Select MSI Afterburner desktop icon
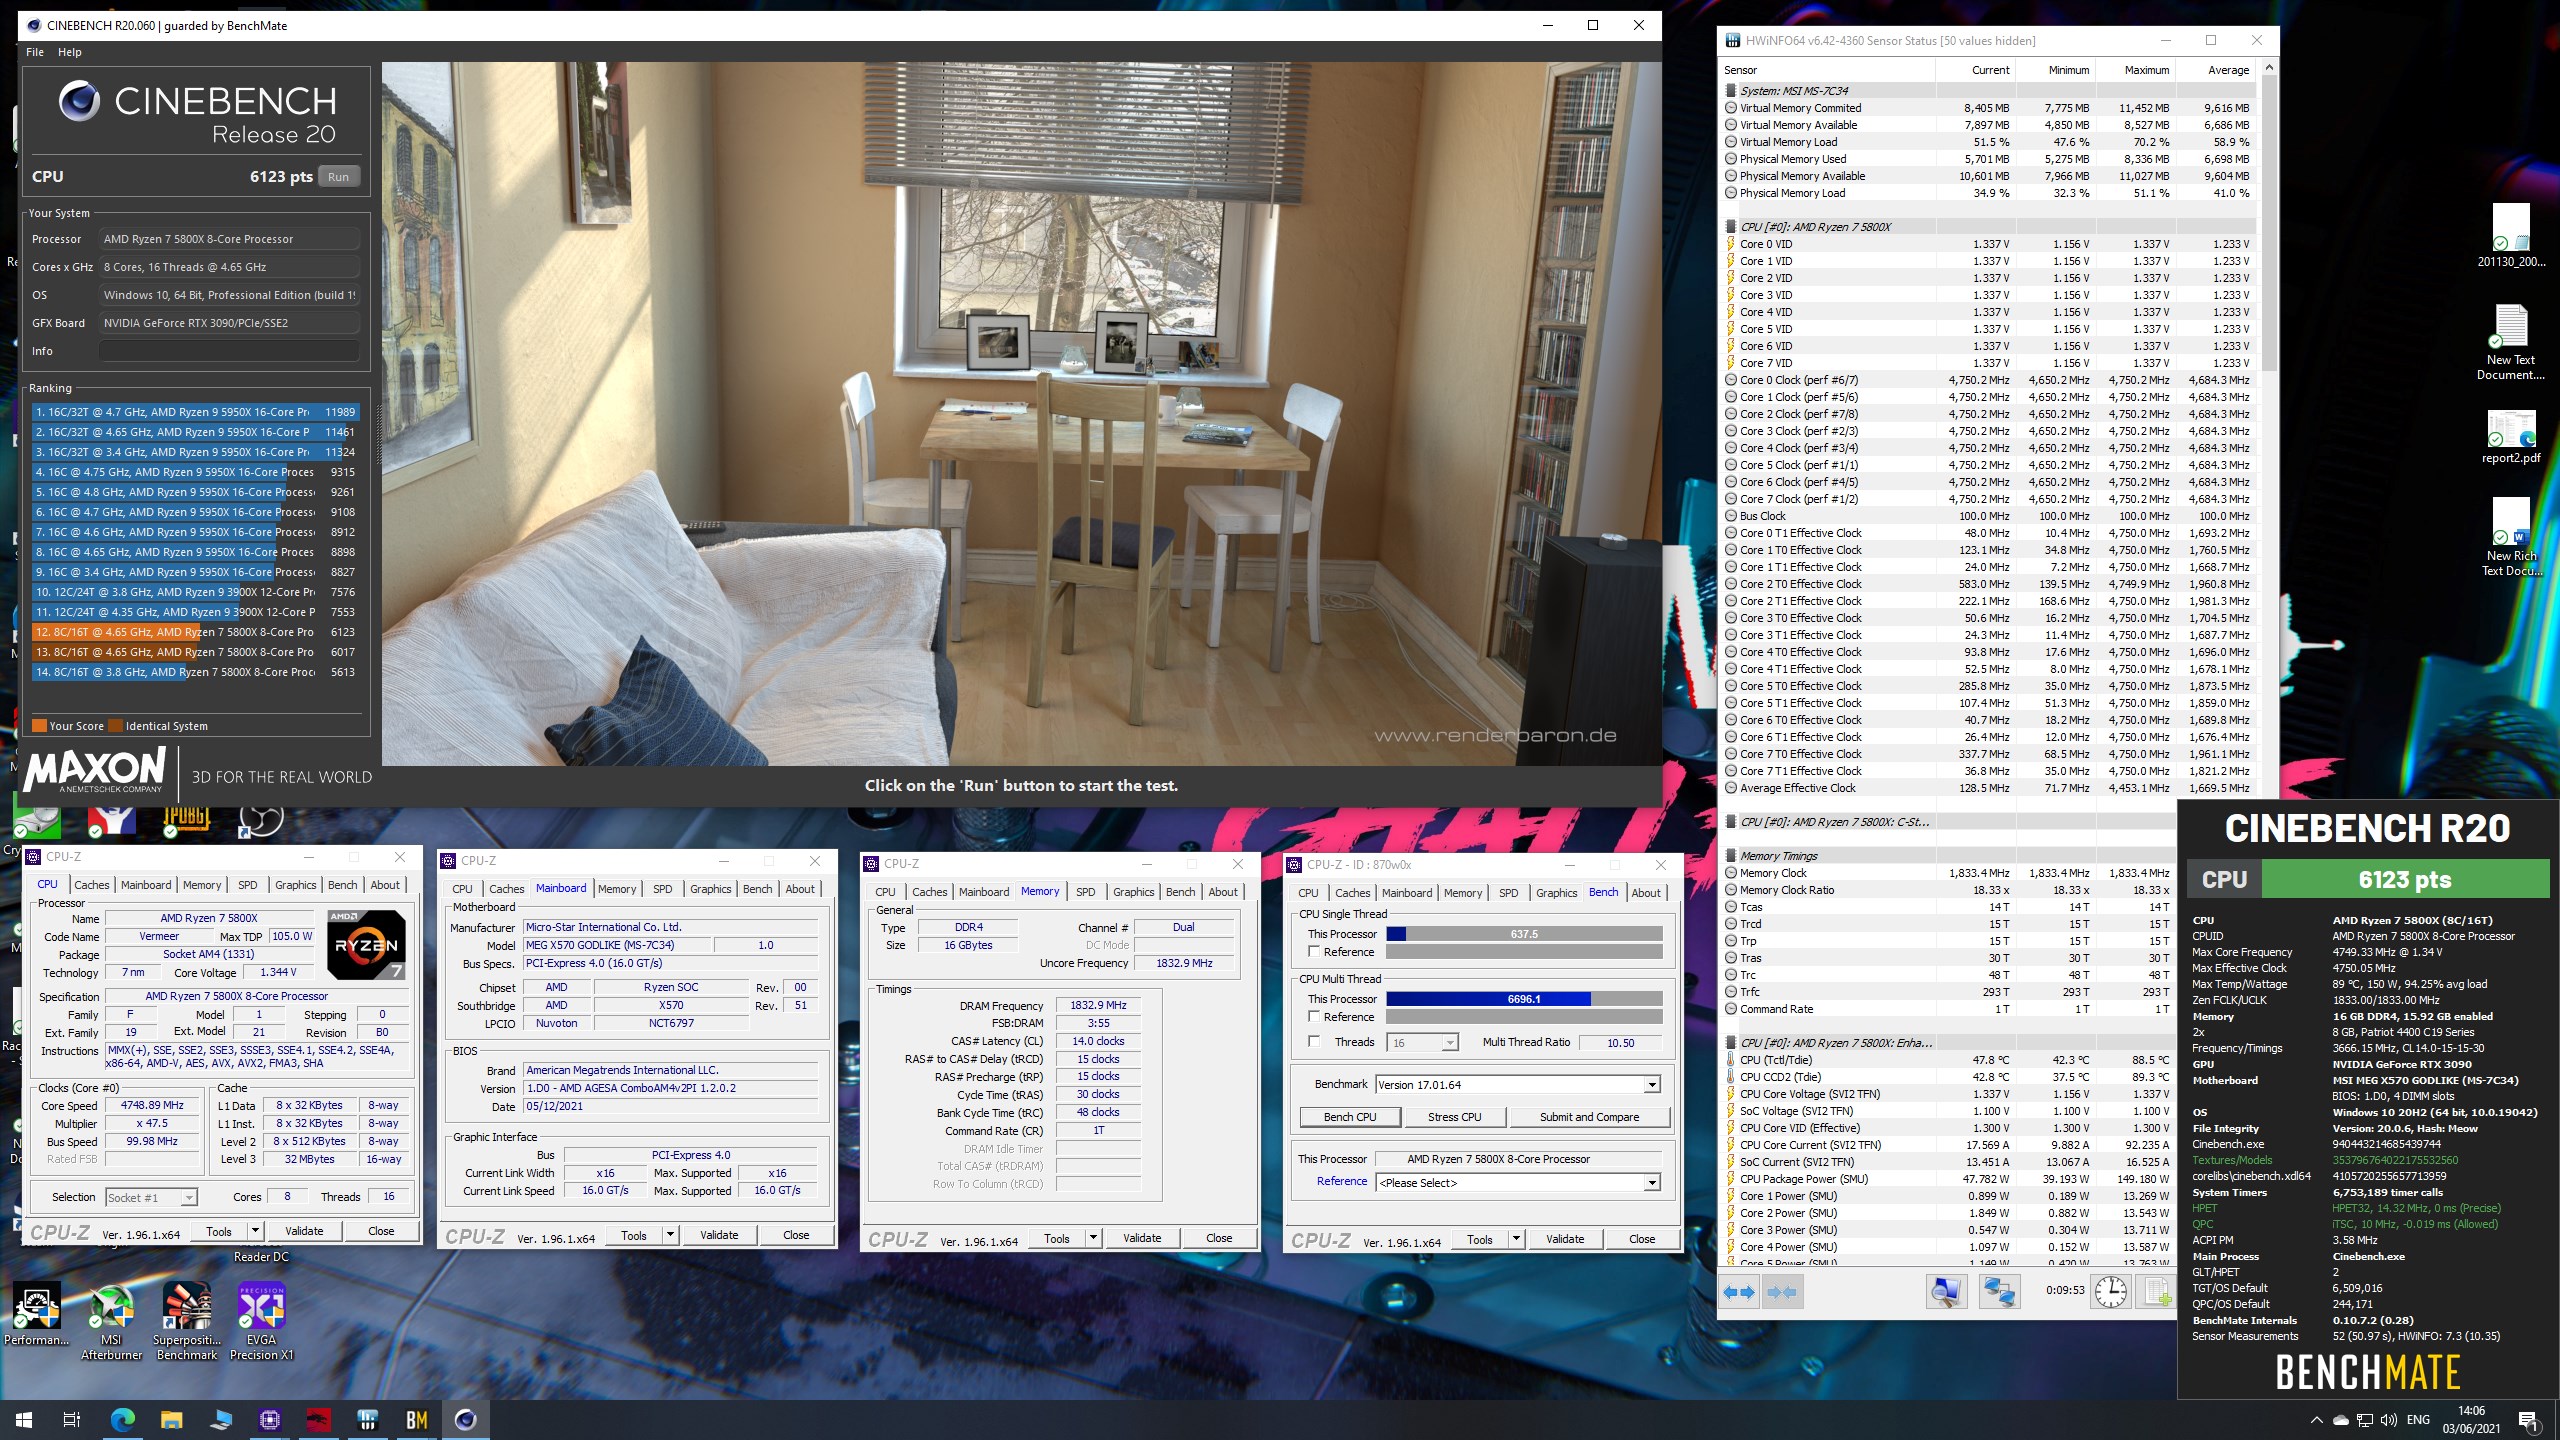The width and height of the screenshot is (2560, 1440). (111, 1320)
